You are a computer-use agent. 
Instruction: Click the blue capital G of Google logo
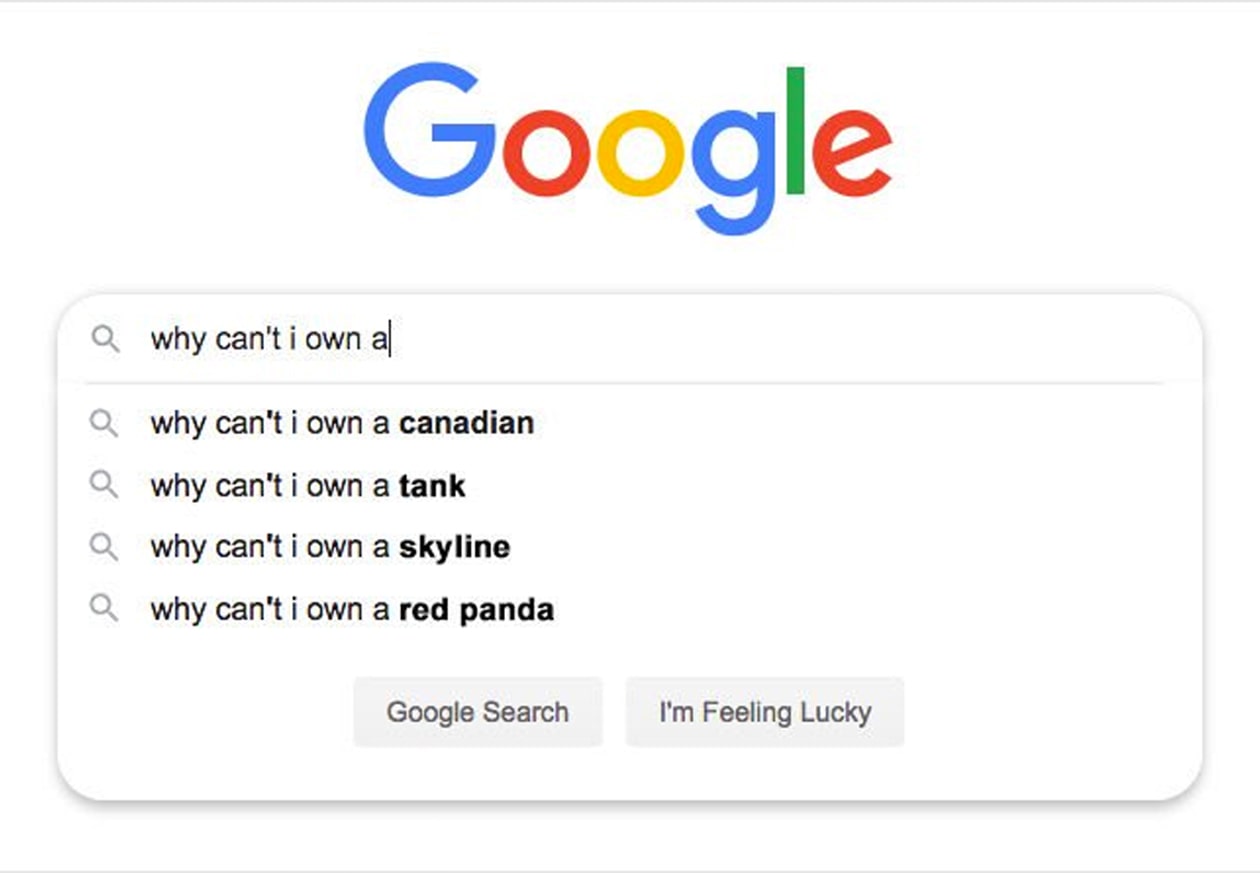[x=429, y=131]
